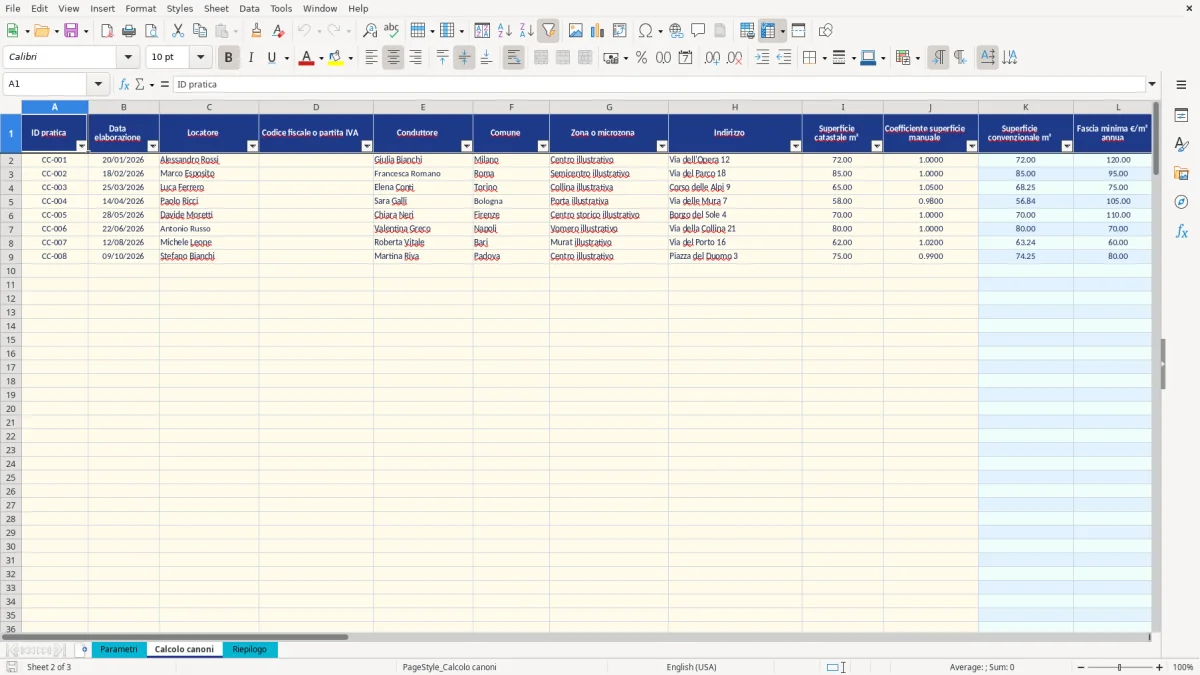Sort ascending A to Z icon
Image resolution: width=1200 pixels, height=675 pixels.
(505, 31)
